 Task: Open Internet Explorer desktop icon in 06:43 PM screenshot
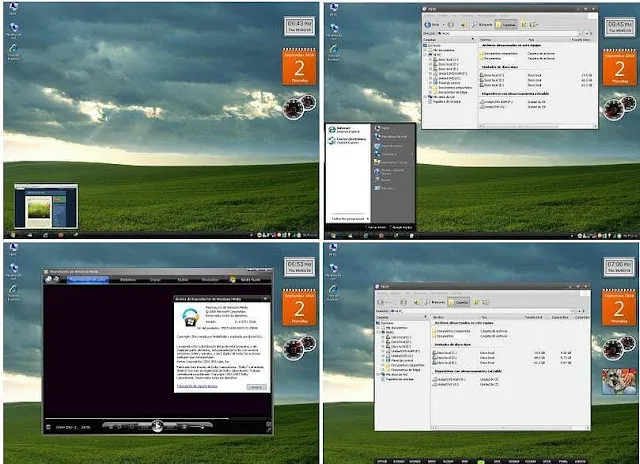tap(13, 52)
